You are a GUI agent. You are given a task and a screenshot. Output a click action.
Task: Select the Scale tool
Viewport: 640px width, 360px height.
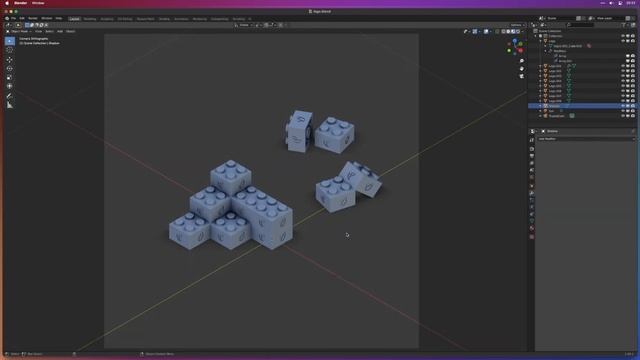[x=10, y=78]
